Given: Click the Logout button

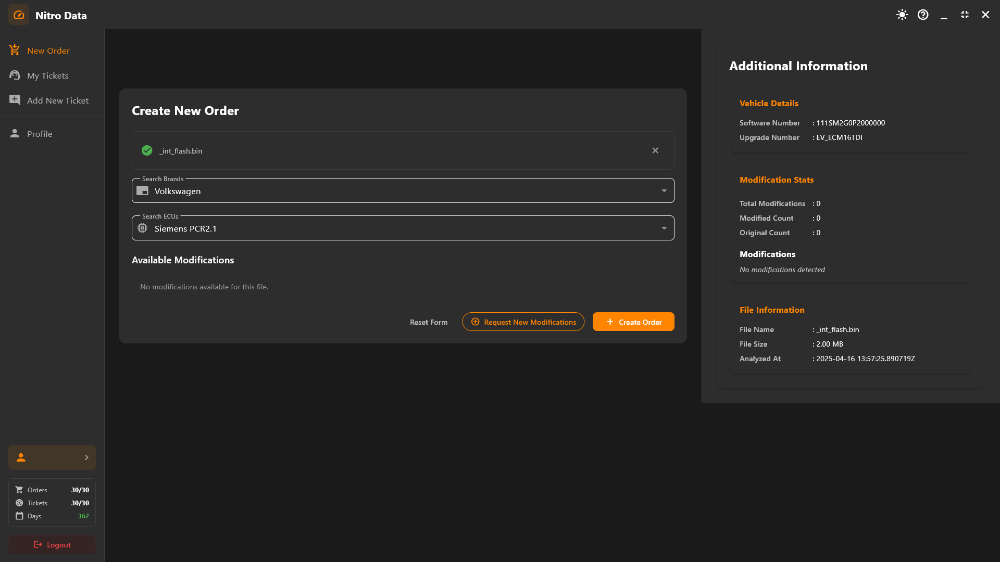Looking at the screenshot, I should point(52,545).
